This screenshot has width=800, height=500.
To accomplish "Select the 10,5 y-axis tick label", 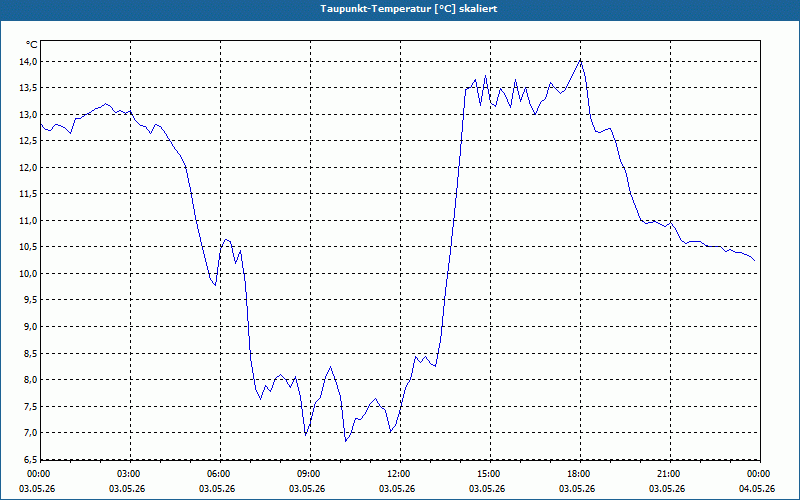I will [28, 247].
